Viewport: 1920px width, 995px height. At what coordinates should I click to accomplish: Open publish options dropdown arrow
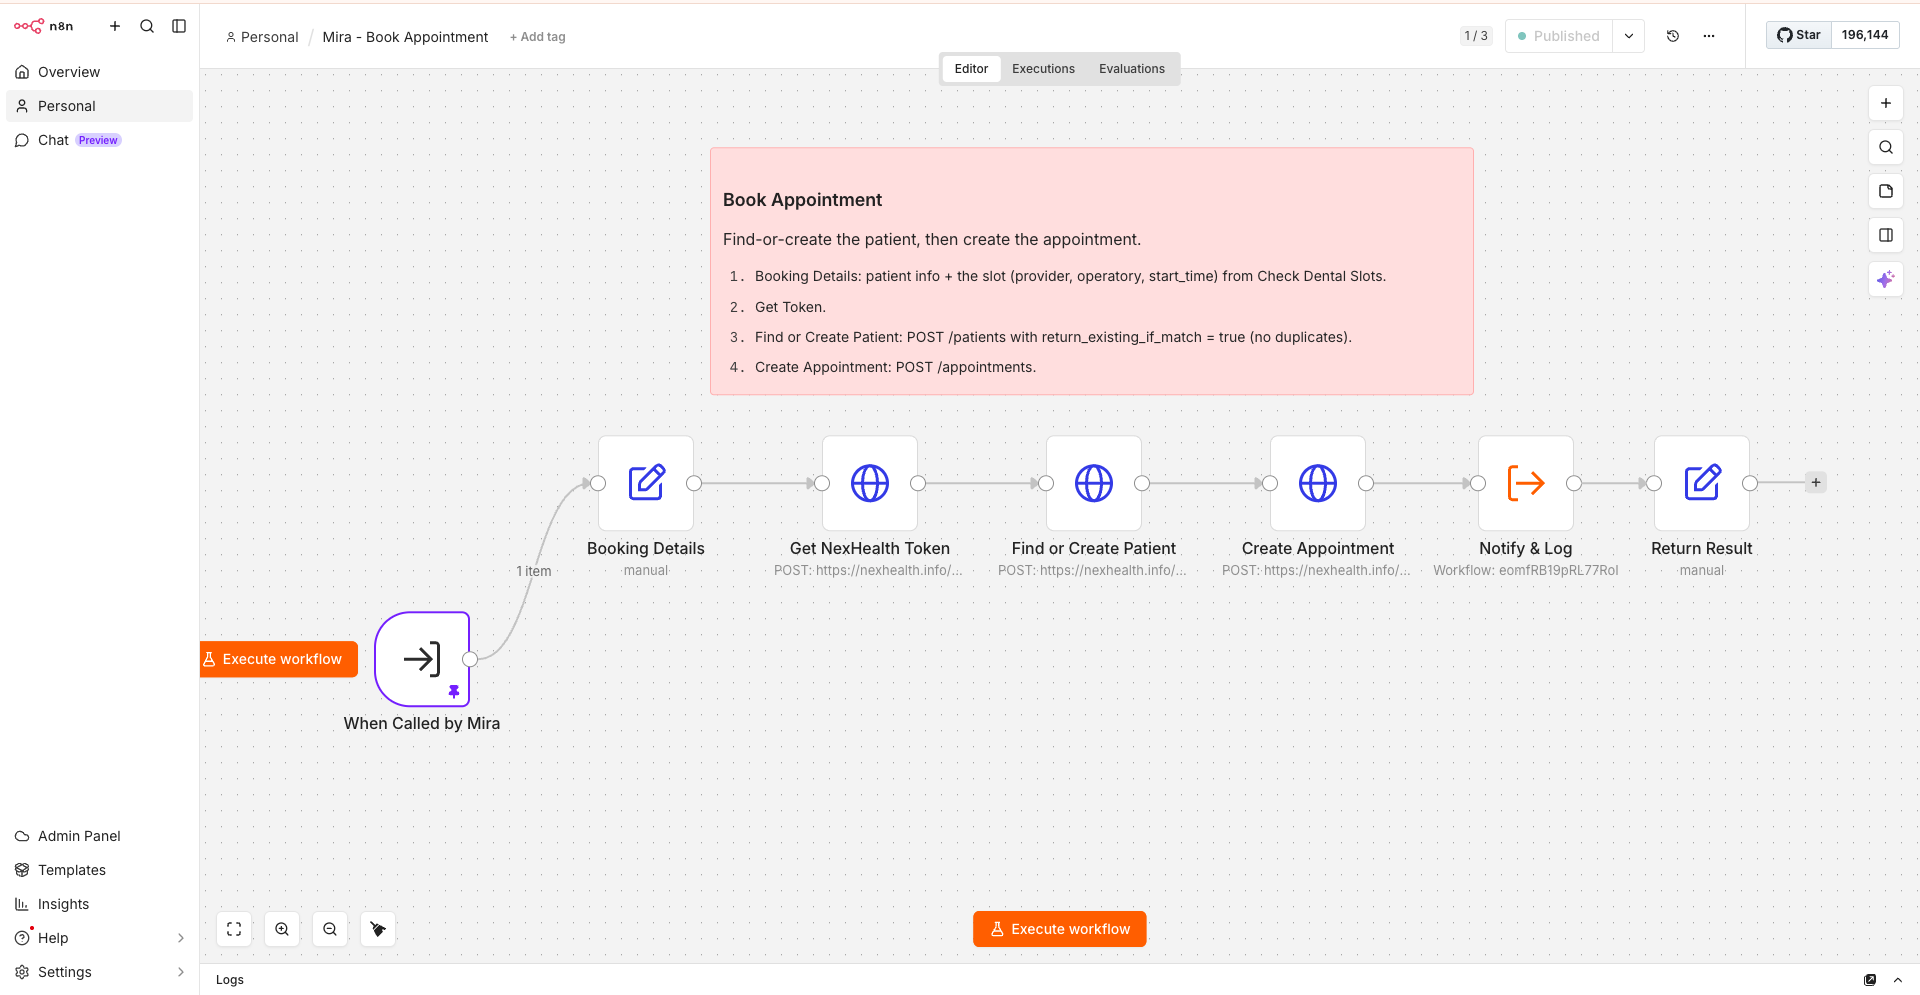pyautogui.click(x=1629, y=36)
